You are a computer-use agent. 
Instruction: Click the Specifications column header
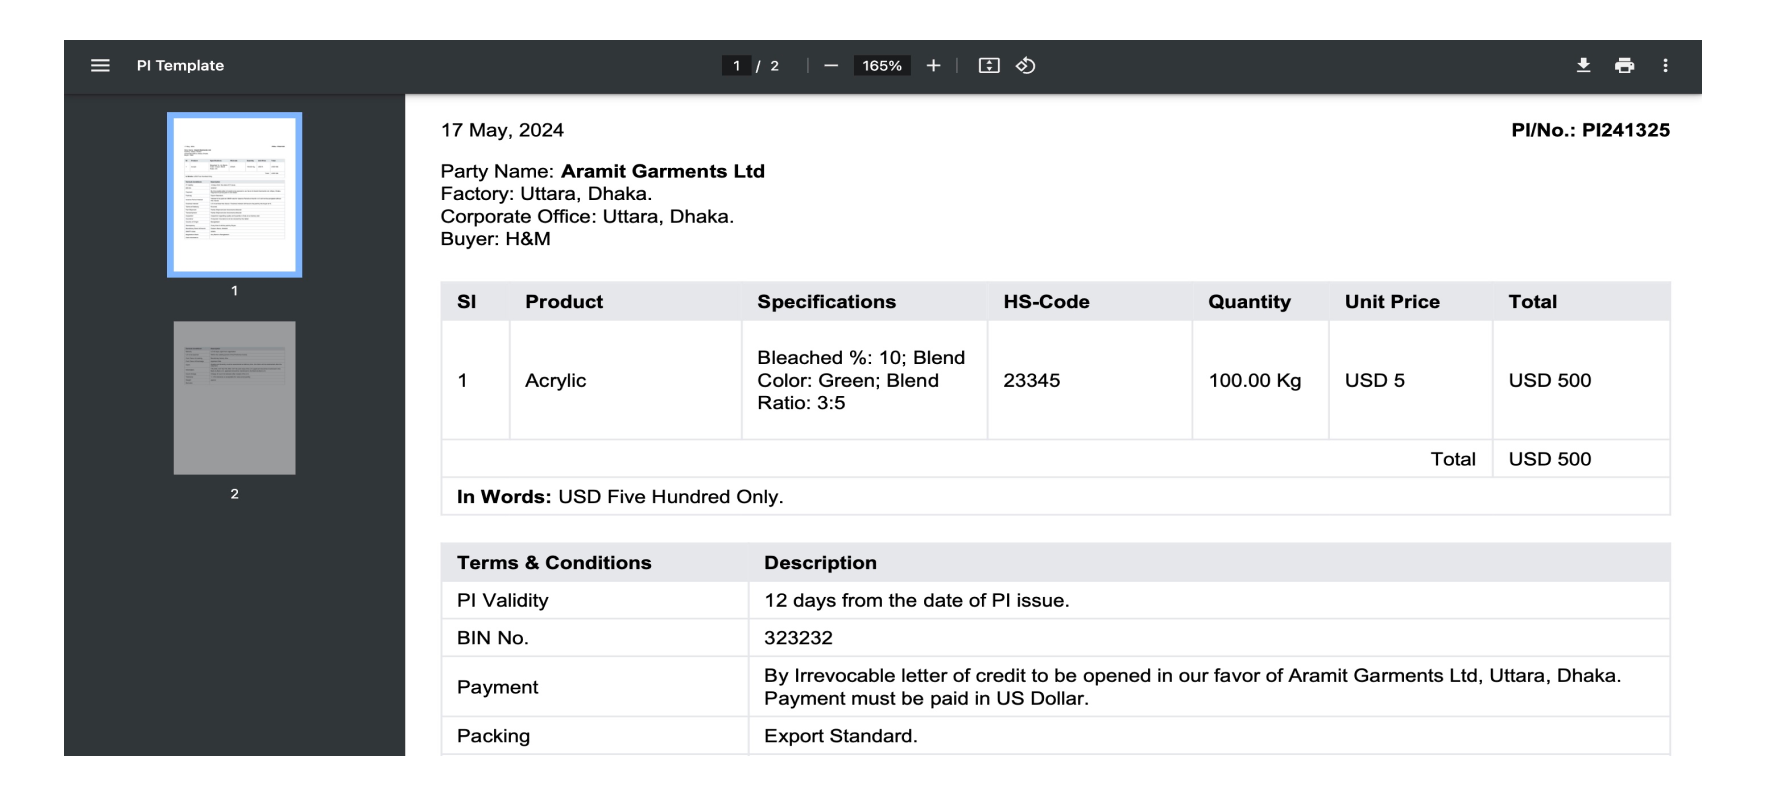tap(826, 302)
